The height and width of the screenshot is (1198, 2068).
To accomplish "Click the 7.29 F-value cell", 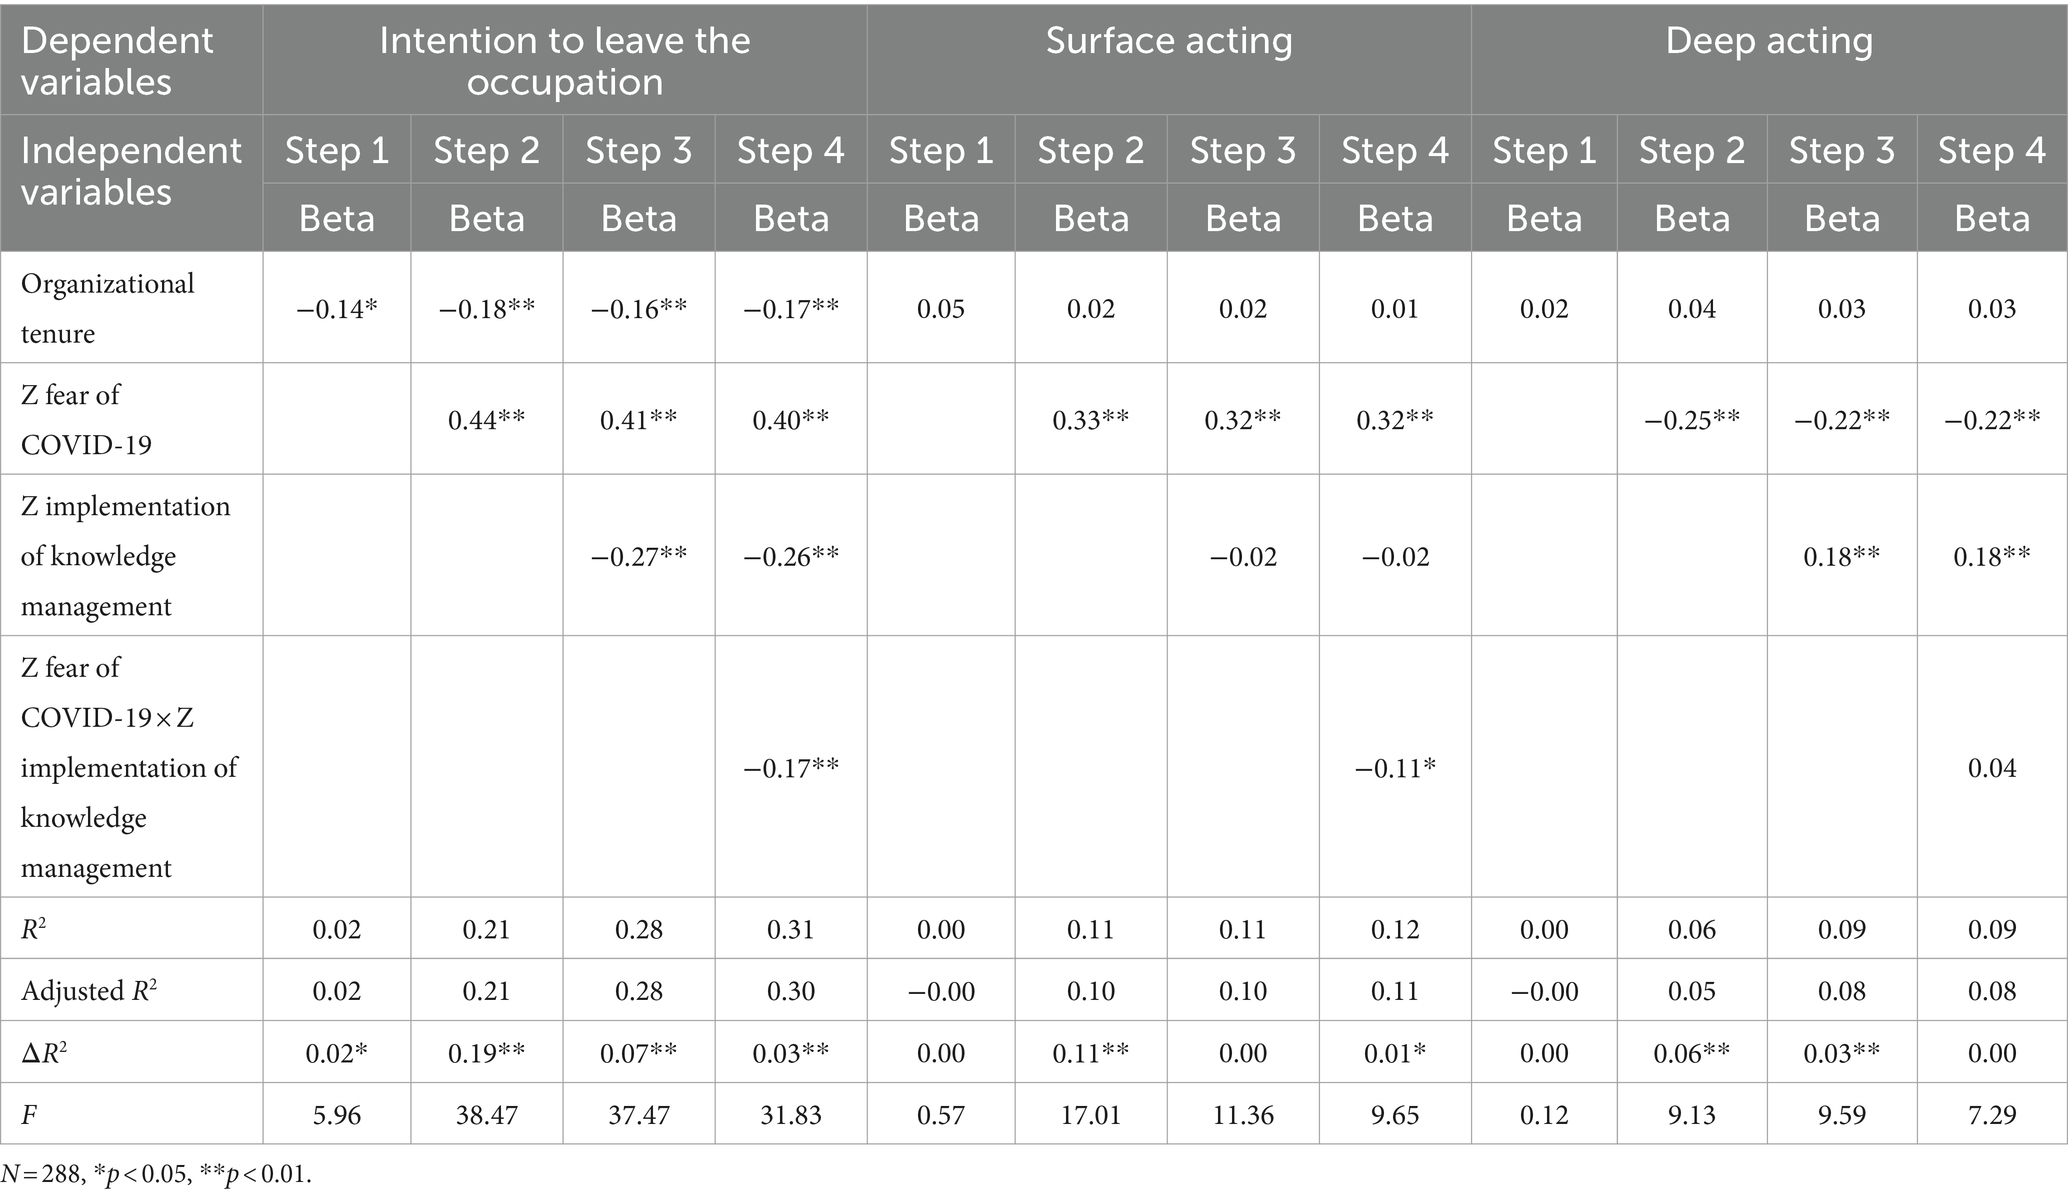I will pyautogui.click(x=1992, y=1114).
